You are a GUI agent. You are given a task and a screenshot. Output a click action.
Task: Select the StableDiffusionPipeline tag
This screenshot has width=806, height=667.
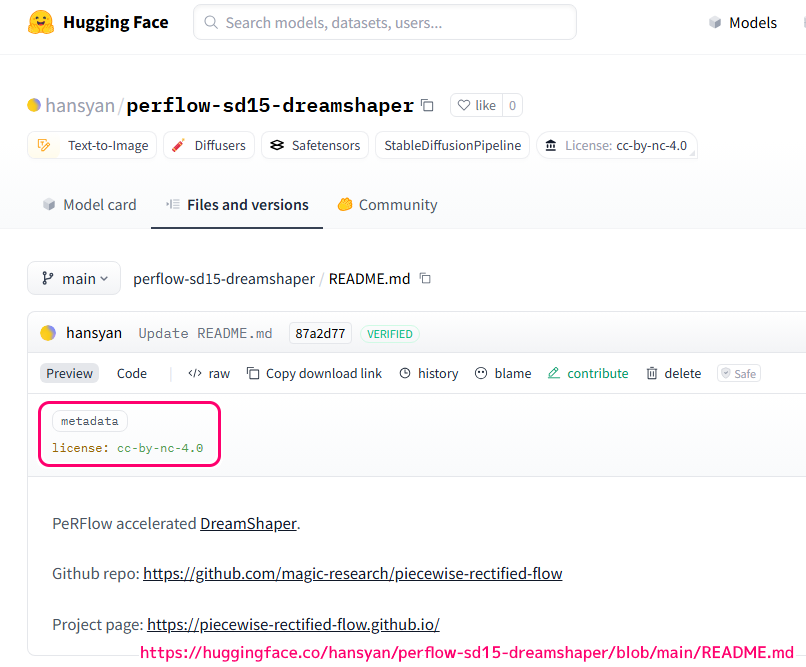pyautogui.click(x=452, y=145)
